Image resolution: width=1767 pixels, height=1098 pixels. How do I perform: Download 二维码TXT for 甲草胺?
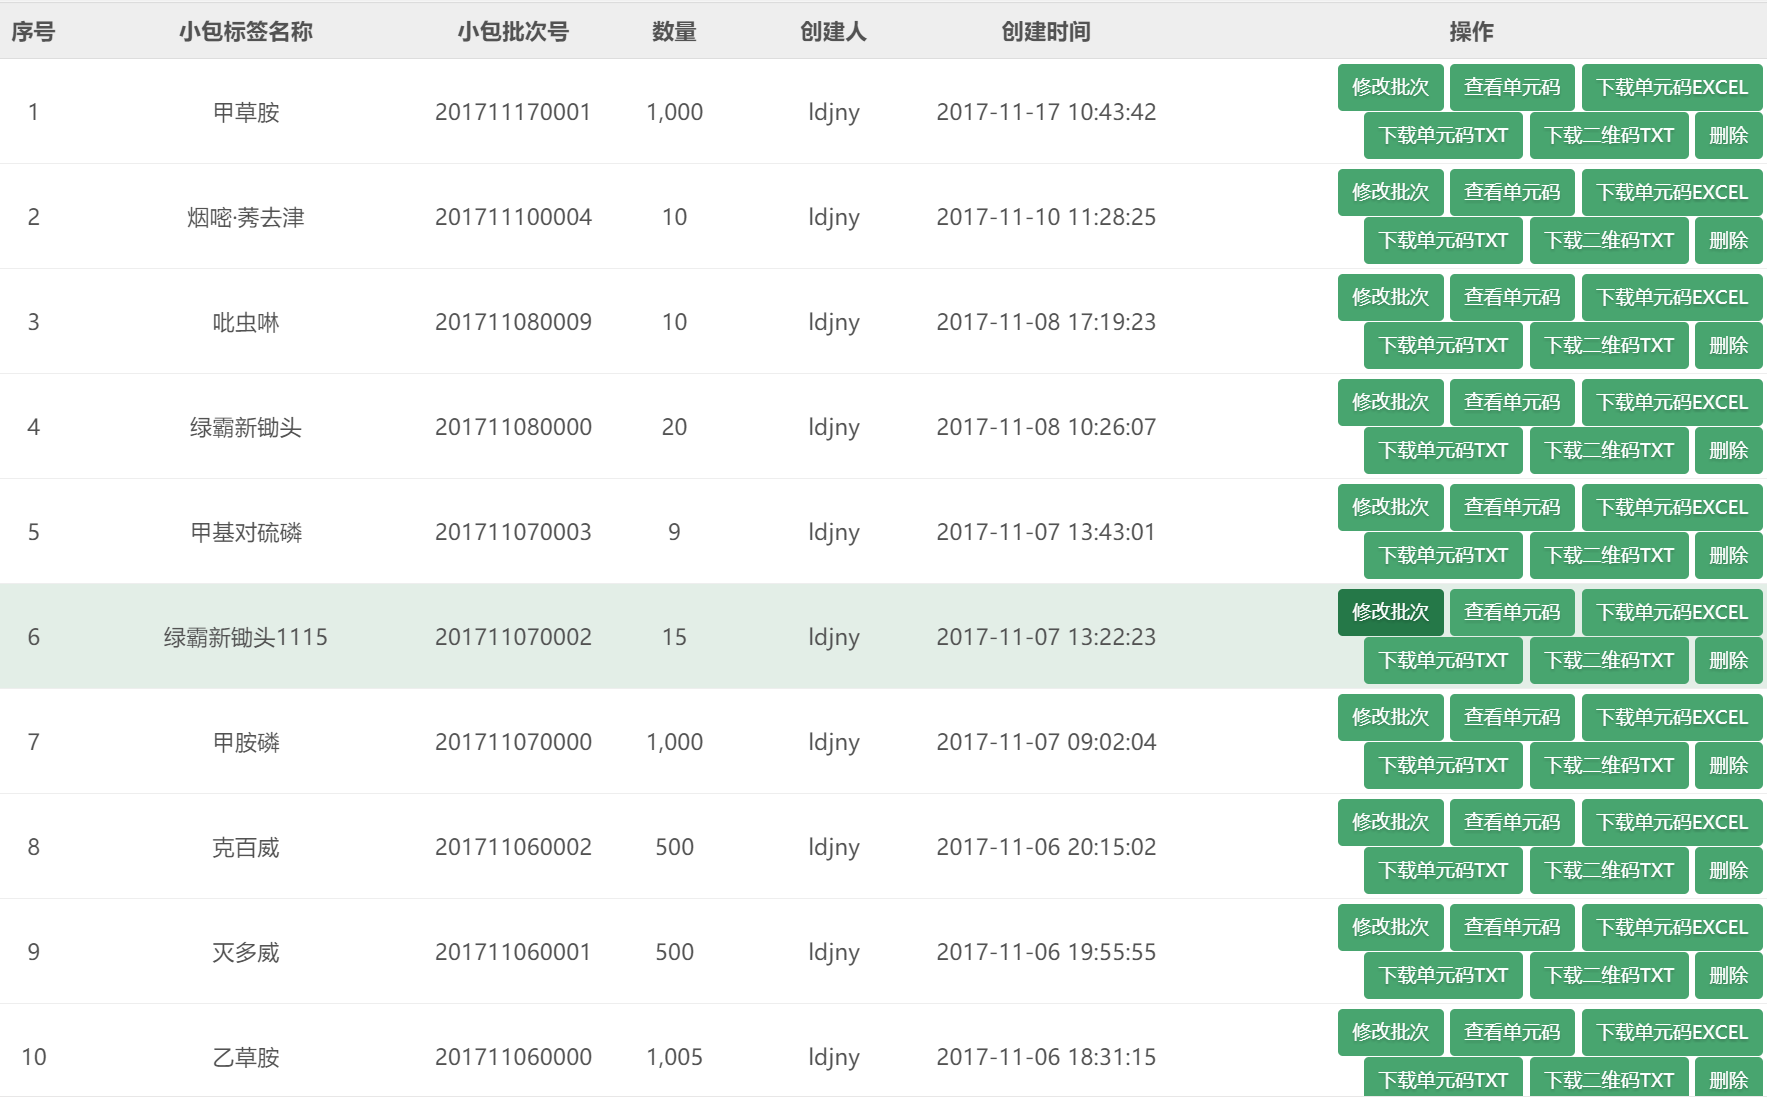click(1609, 135)
